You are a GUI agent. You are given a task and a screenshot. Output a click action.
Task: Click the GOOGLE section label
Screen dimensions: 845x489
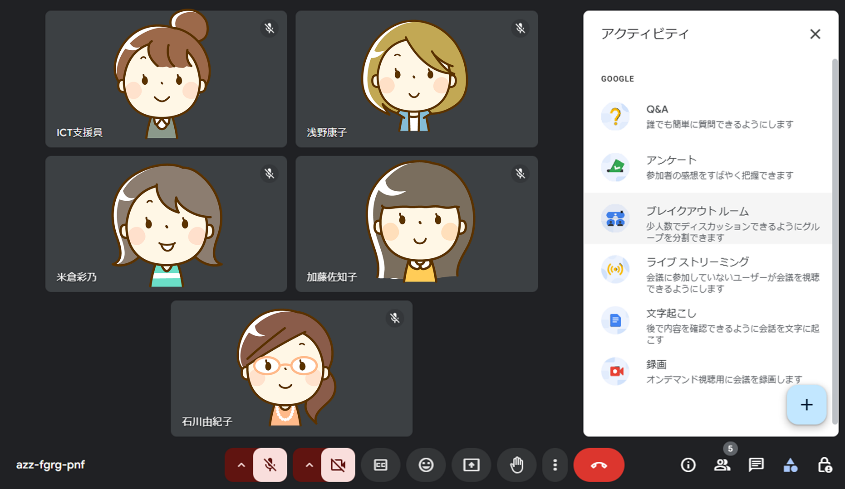618,79
